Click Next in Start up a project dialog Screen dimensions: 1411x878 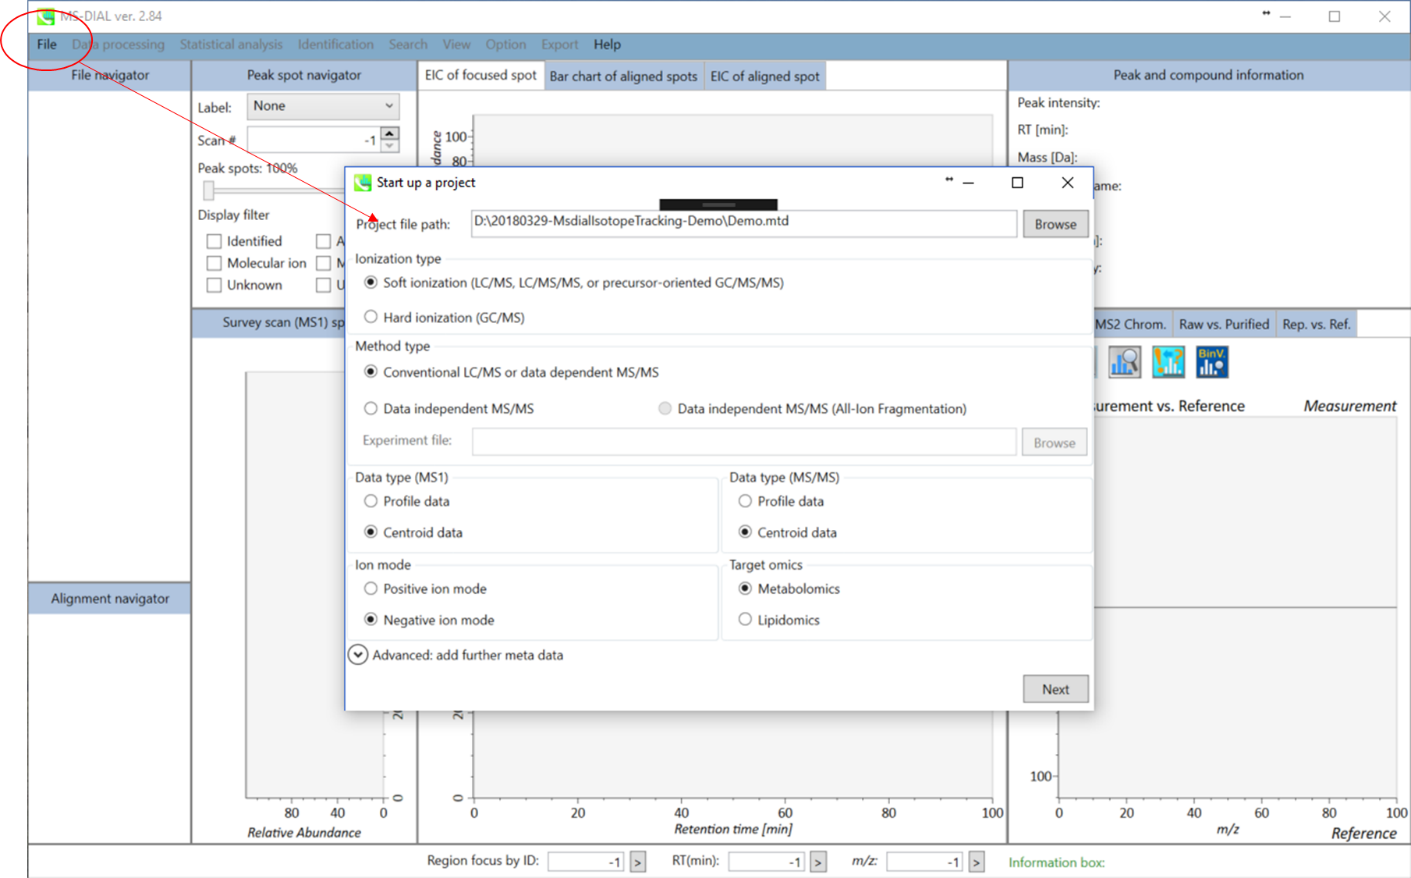[x=1055, y=689]
